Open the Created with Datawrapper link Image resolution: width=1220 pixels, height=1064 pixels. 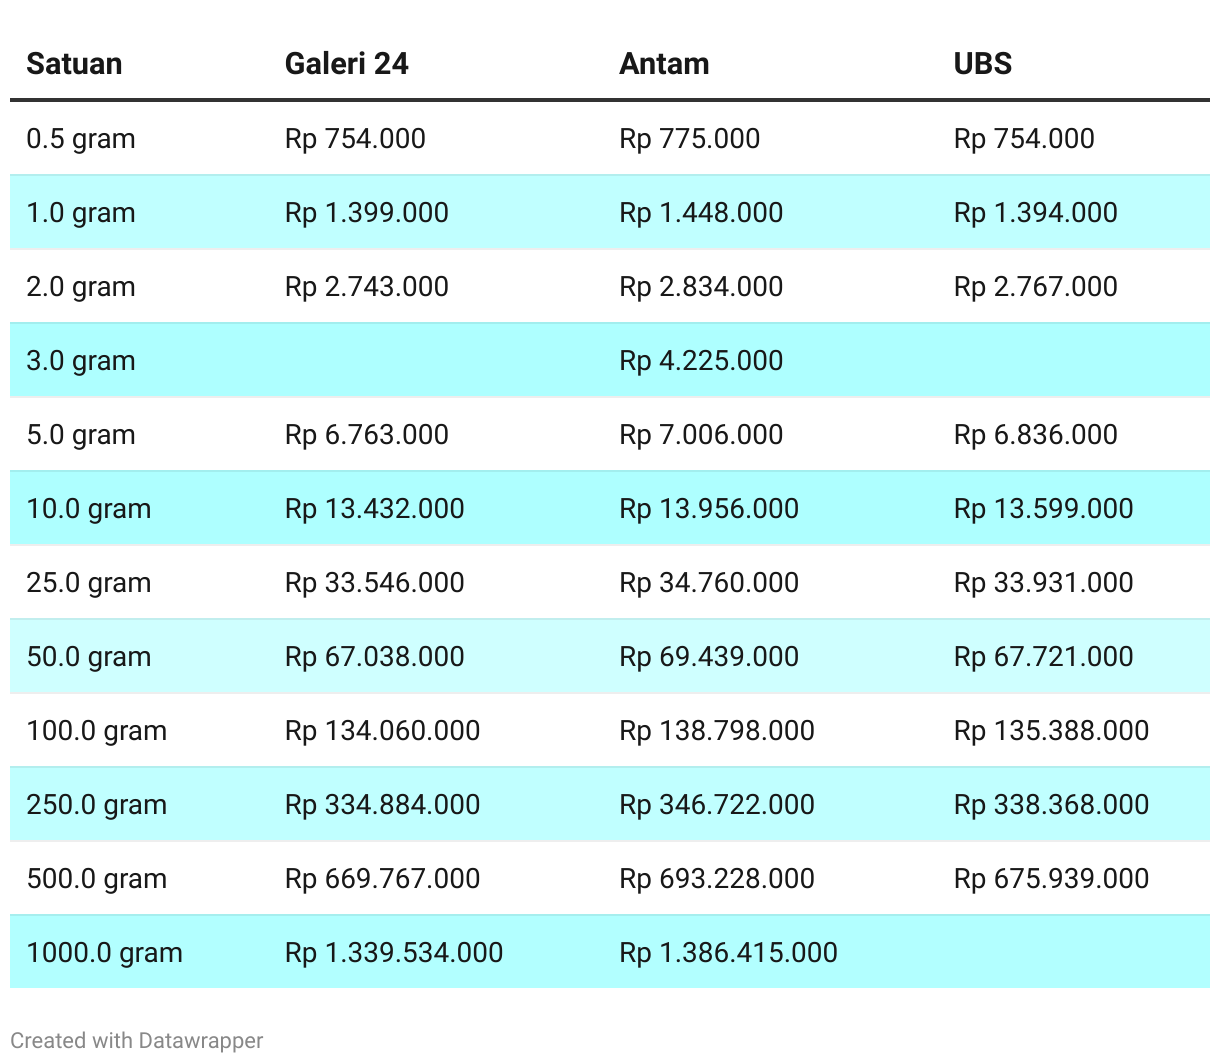[x=137, y=1040]
